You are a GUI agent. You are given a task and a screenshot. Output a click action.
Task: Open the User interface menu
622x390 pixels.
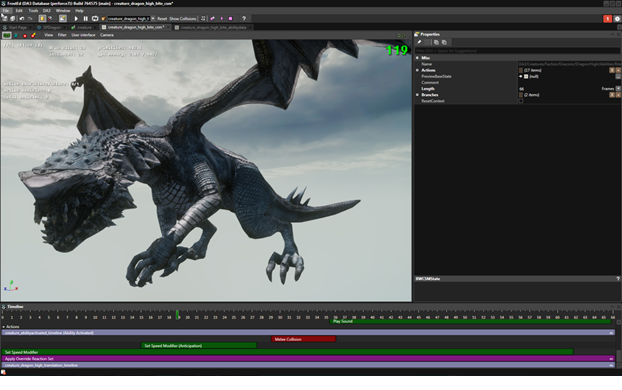83,35
